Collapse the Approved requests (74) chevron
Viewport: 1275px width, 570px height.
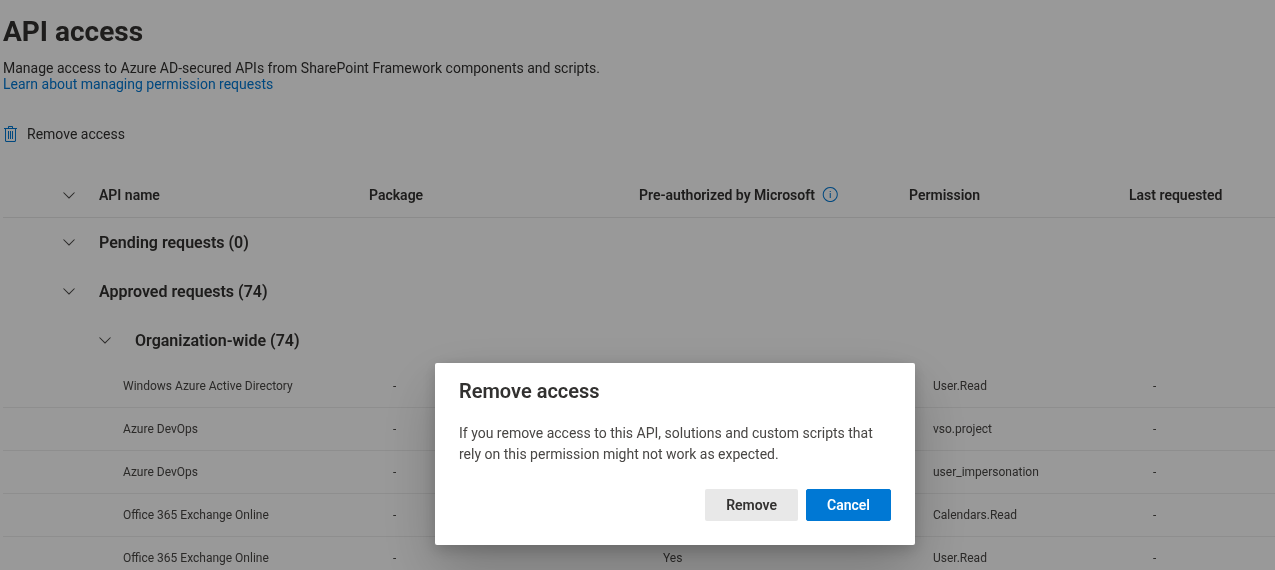pos(69,291)
